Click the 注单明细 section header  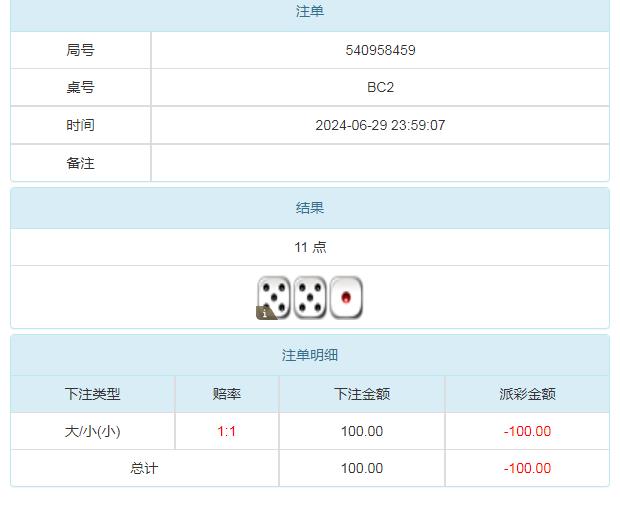(310, 355)
